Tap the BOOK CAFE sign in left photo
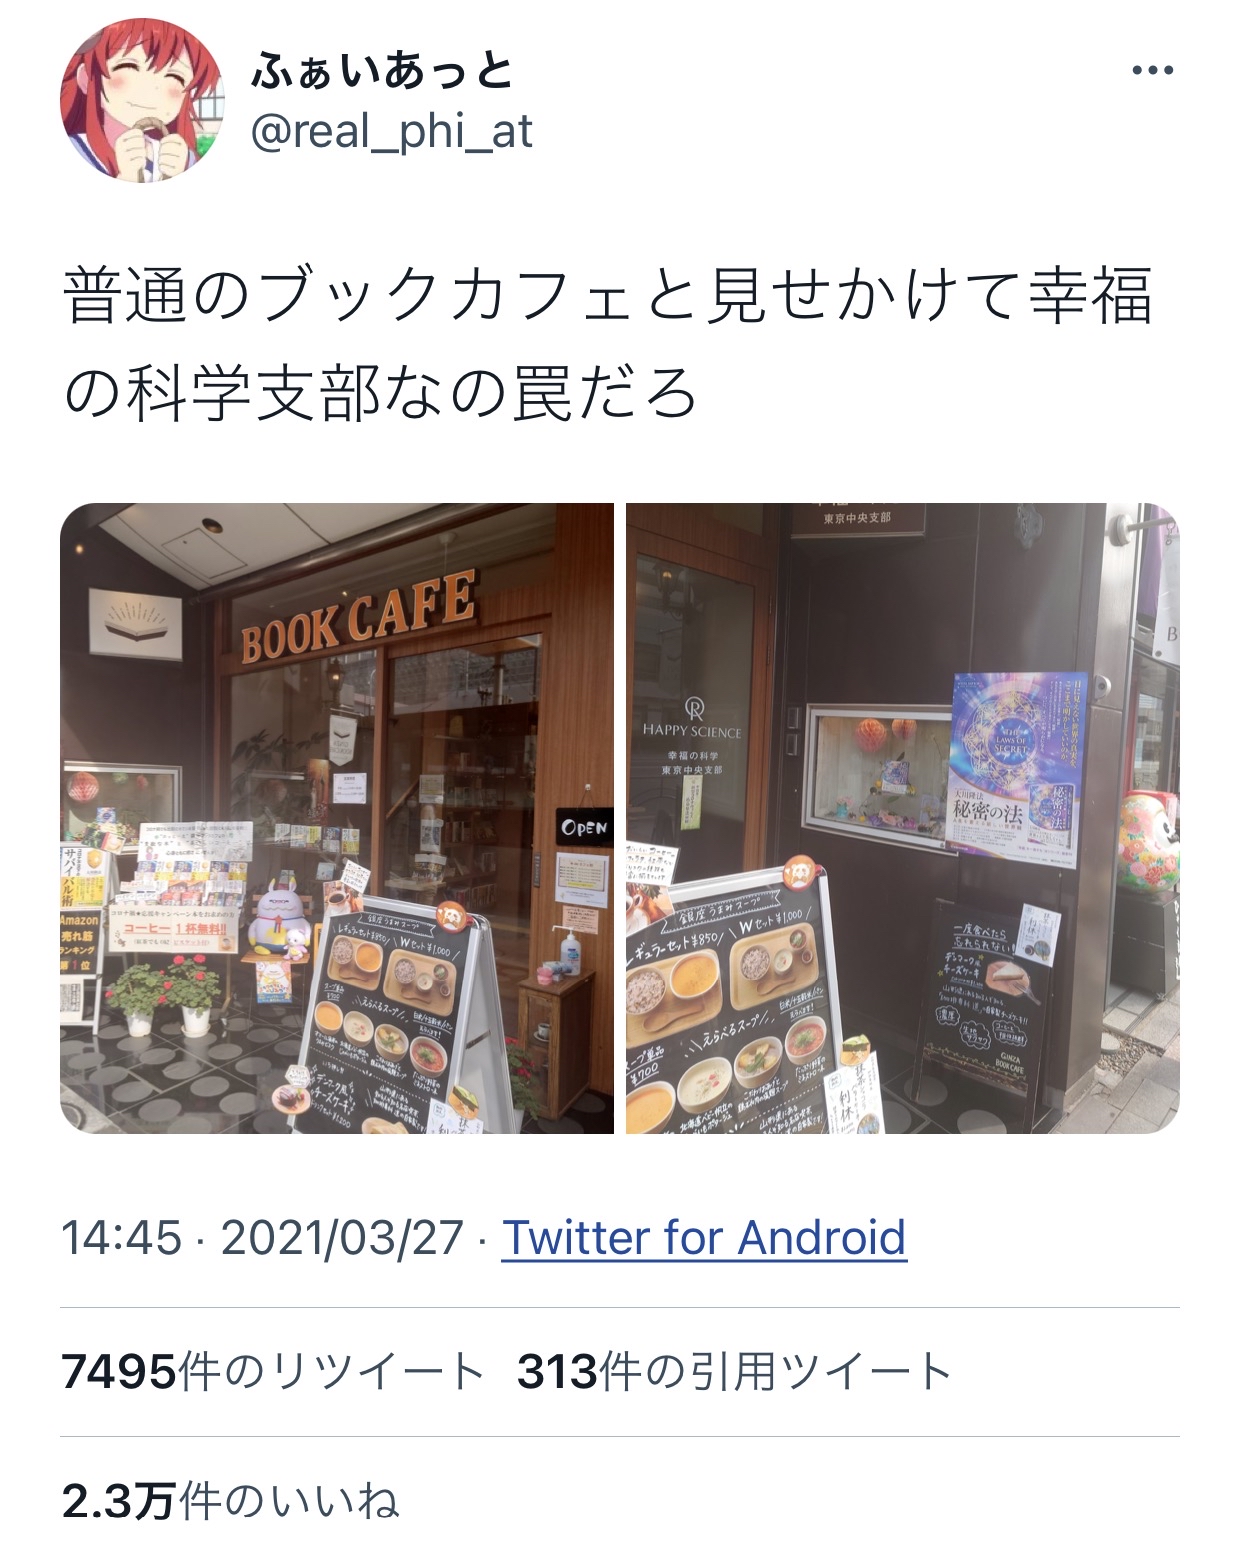This screenshot has height=1557, width=1240. 357,619
